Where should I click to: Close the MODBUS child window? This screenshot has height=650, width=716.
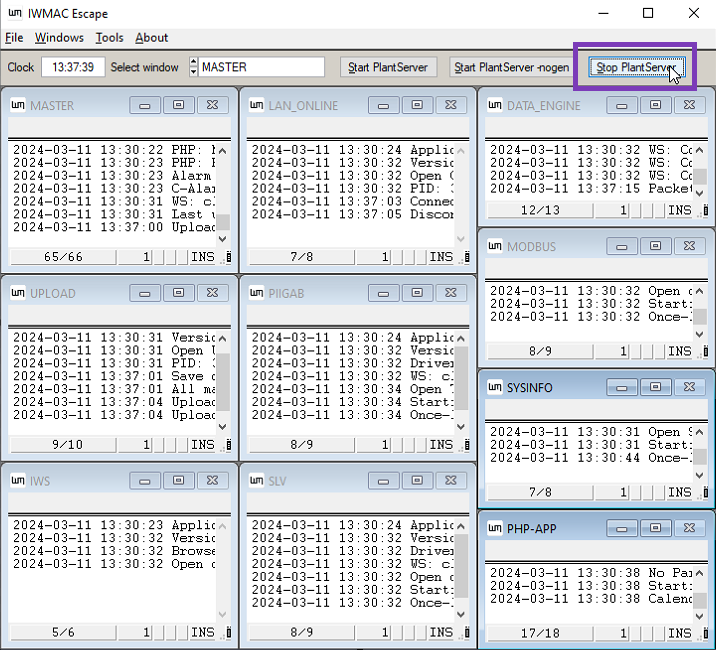[688, 246]
